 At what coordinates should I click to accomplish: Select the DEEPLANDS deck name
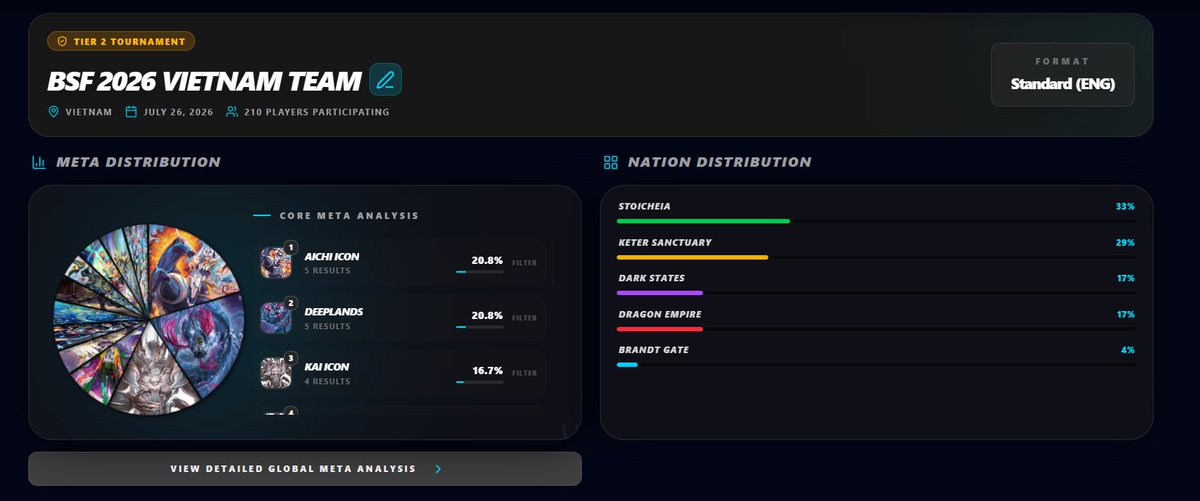334,312
